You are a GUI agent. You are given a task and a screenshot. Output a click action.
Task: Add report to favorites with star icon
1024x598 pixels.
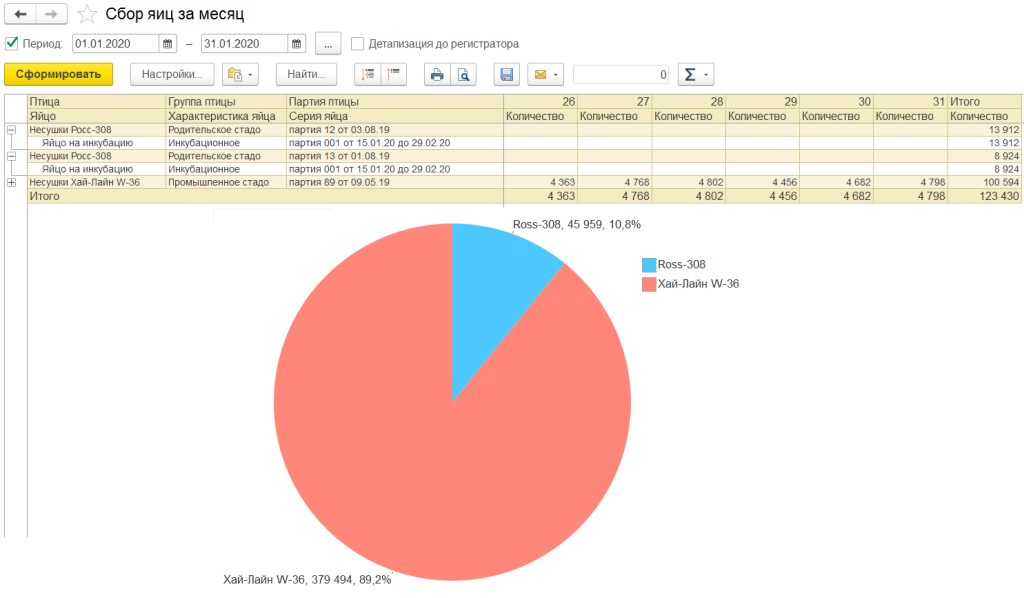[88, 15]
